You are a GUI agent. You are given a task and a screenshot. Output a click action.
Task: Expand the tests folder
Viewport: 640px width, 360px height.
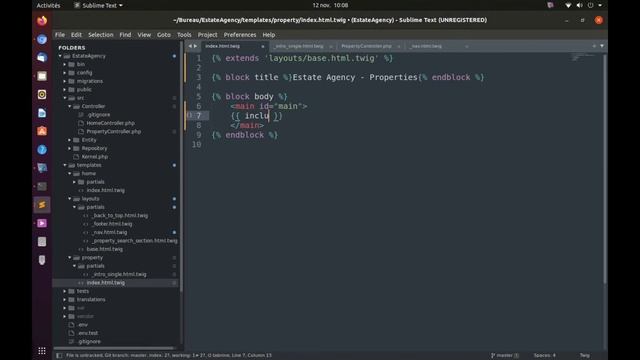point(65,291)
